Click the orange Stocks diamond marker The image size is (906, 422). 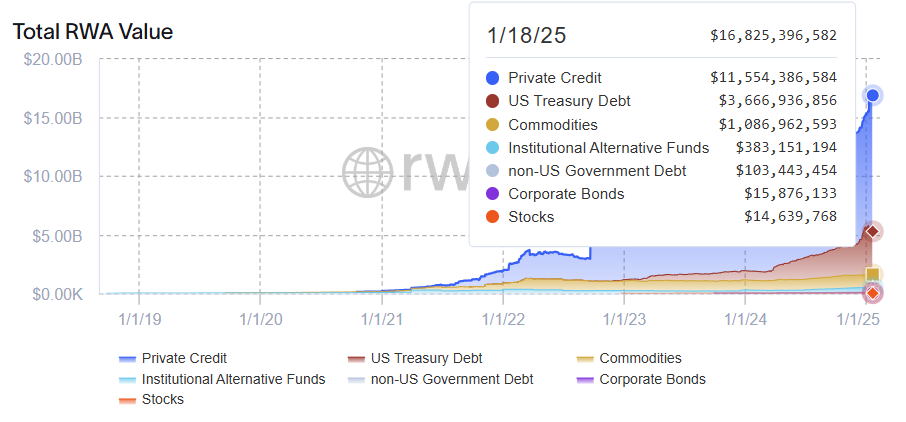pos(872,293)
